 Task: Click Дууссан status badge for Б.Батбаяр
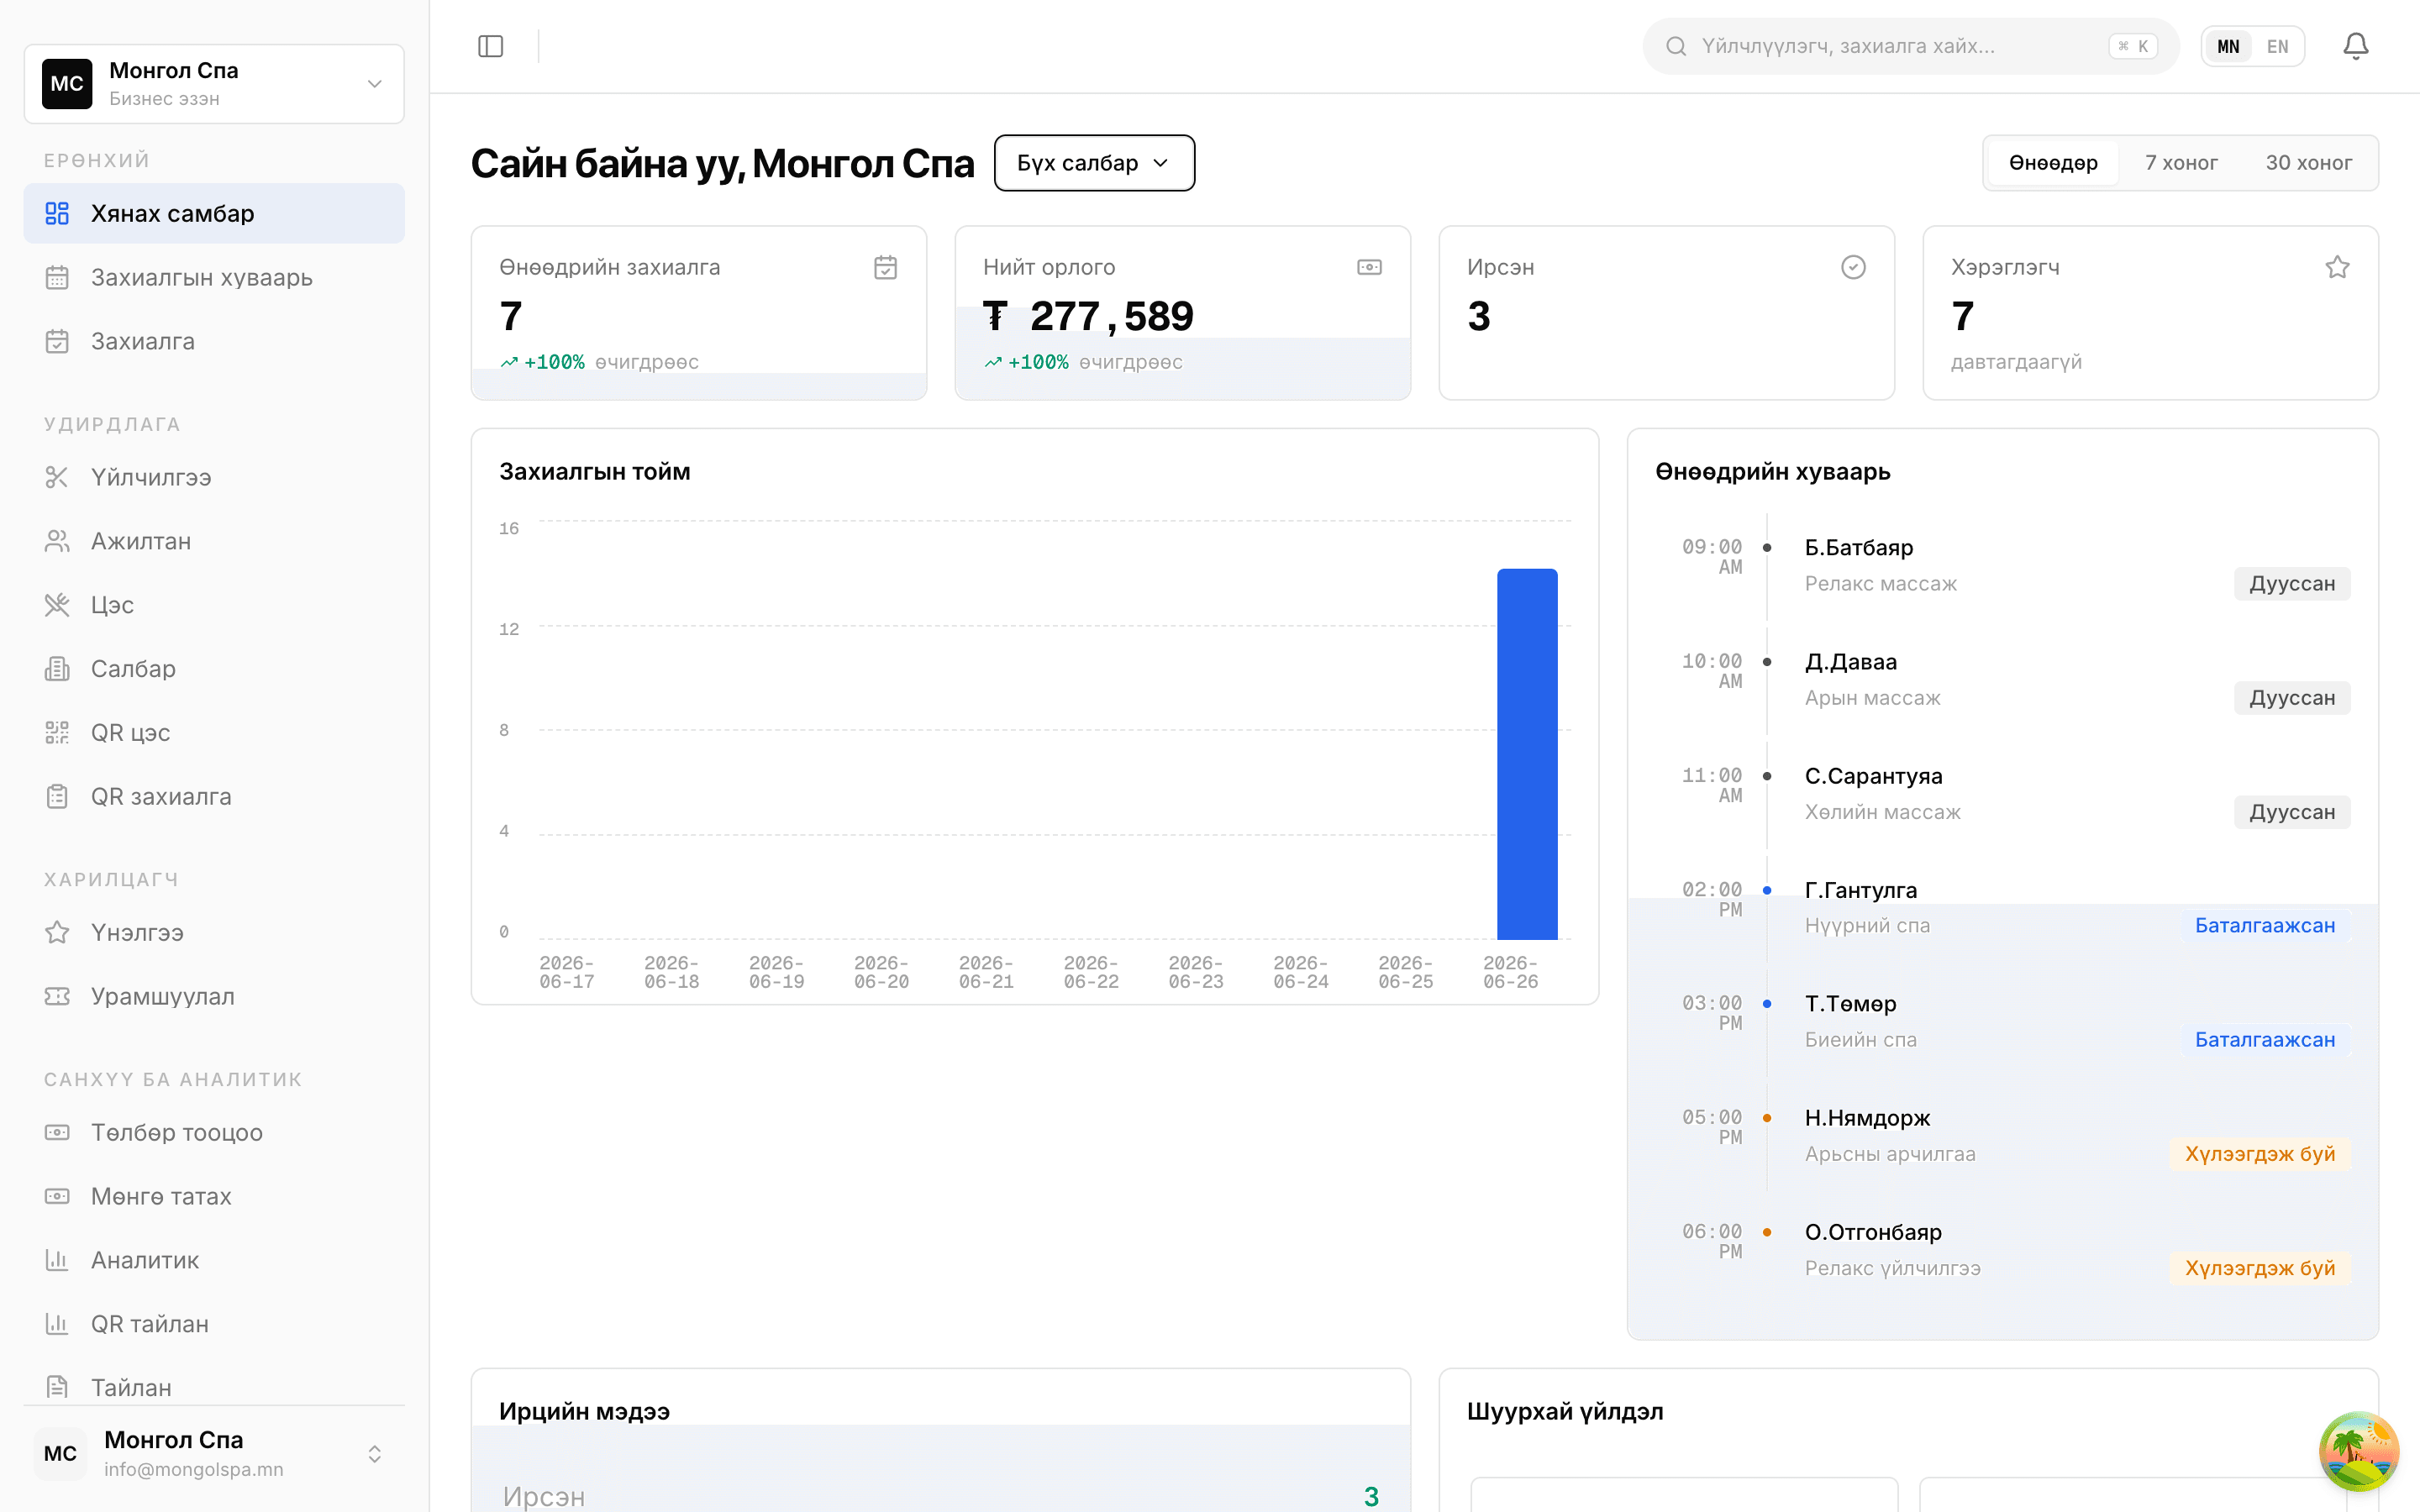pos(2292,583)
